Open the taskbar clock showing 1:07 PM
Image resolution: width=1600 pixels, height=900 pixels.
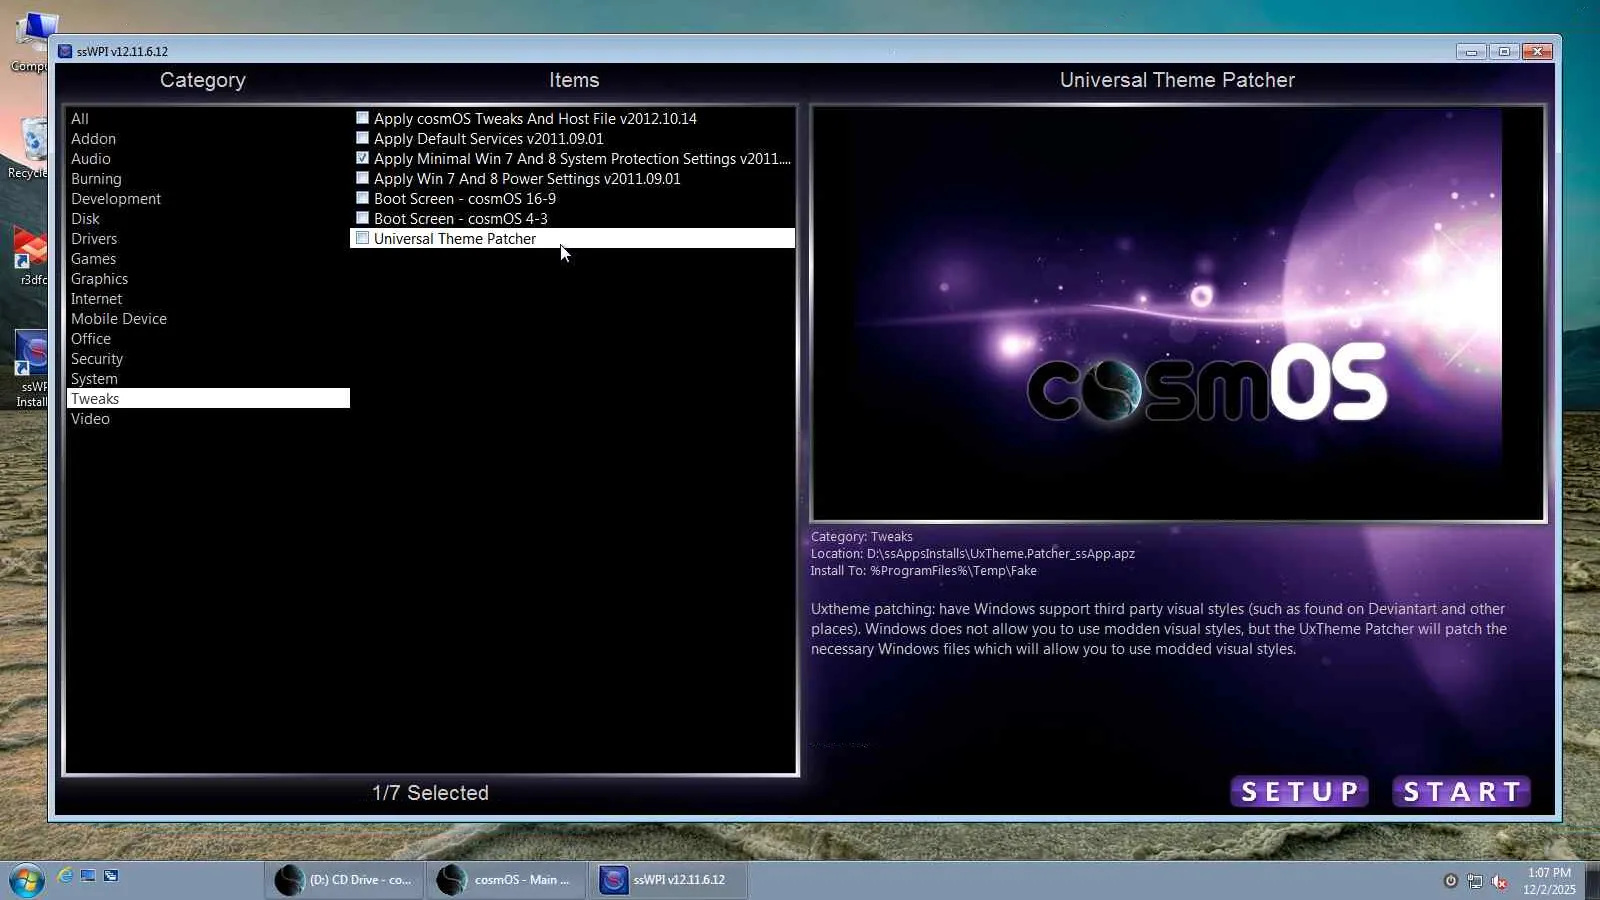click(x=1549, y=881)
